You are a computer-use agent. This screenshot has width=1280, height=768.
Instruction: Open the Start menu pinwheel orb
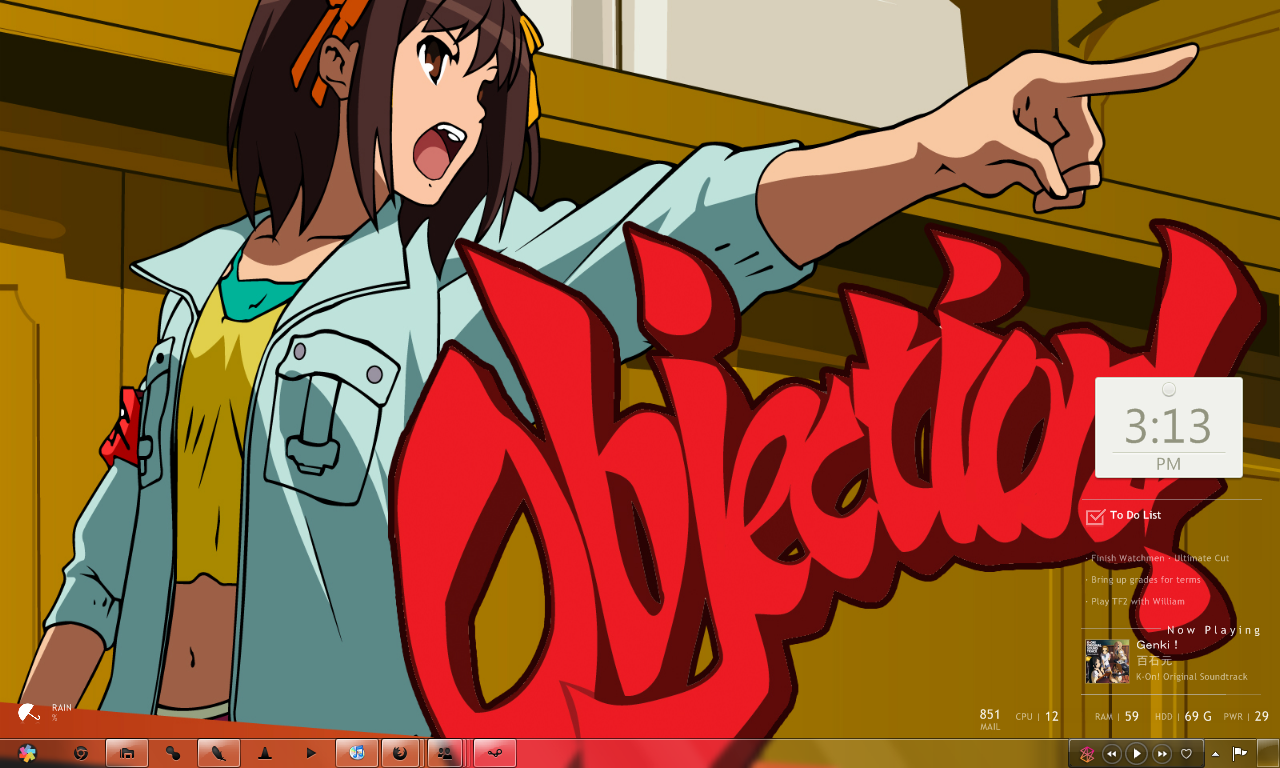27,753
